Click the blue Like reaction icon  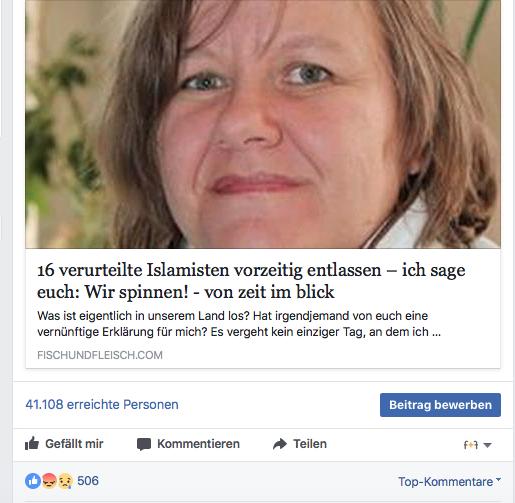click(33, 481)
